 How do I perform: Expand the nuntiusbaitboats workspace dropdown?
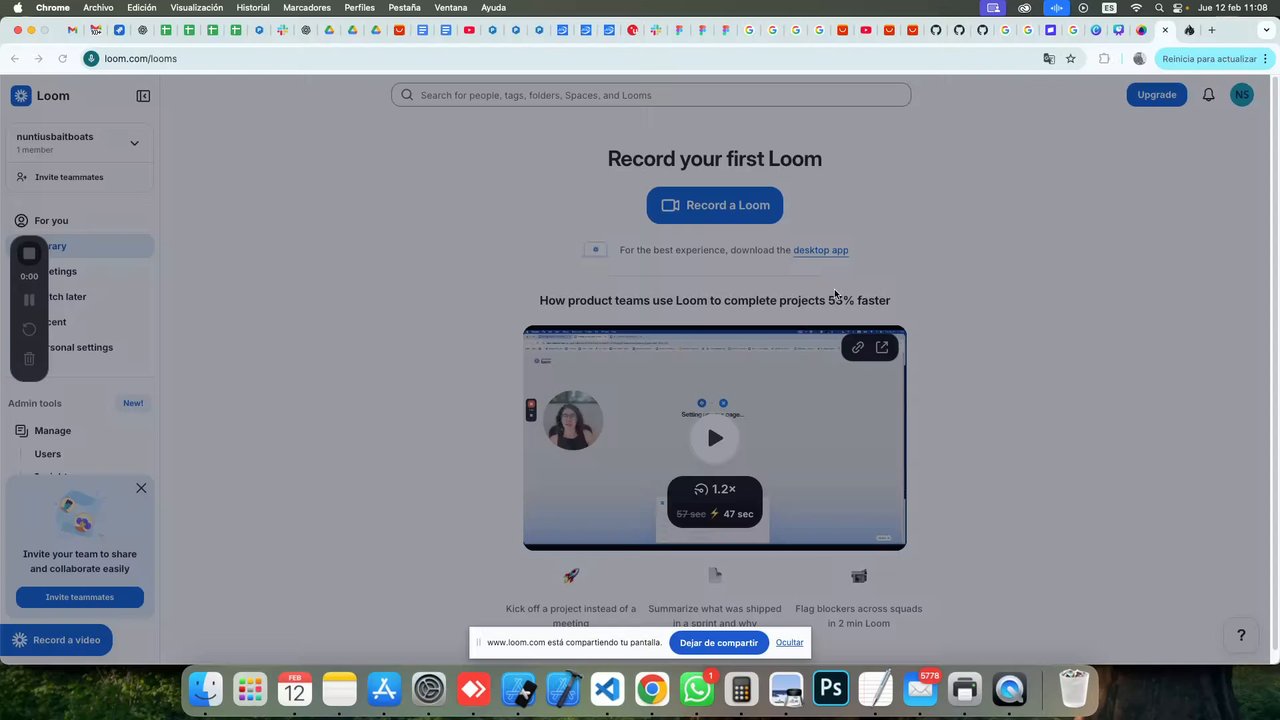[x=134, y=143]
